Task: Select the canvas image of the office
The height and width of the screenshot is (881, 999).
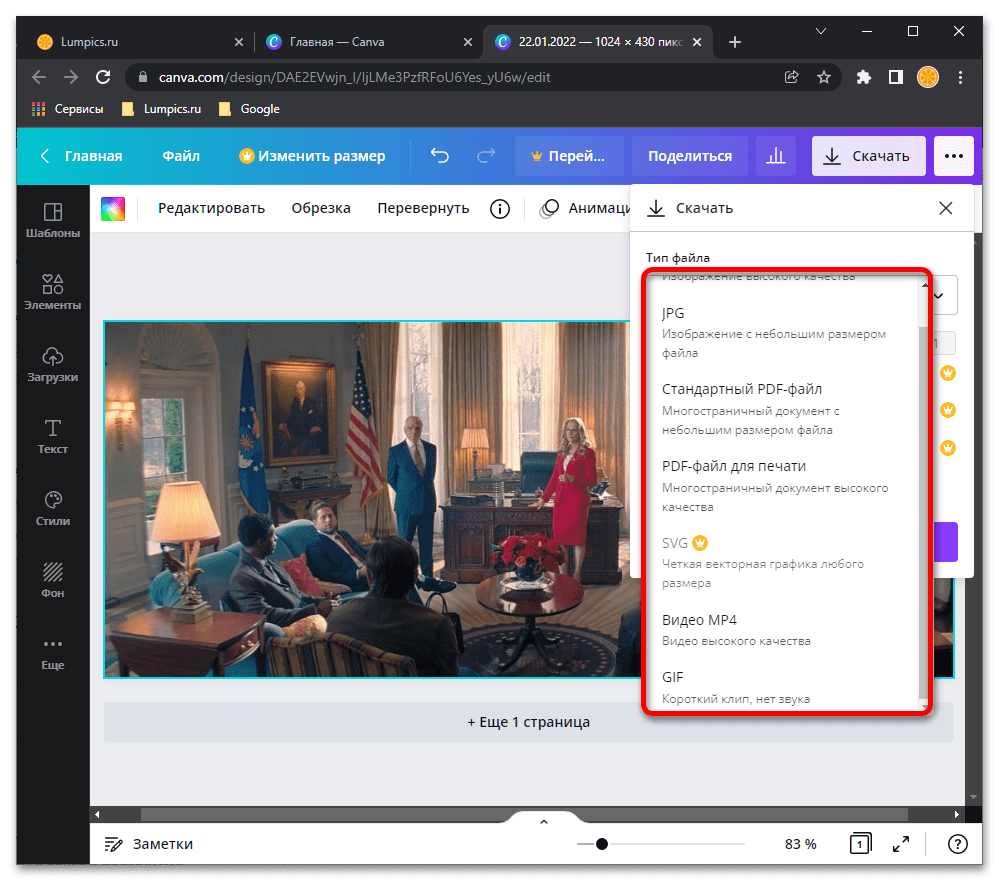Action: (372, 499)
